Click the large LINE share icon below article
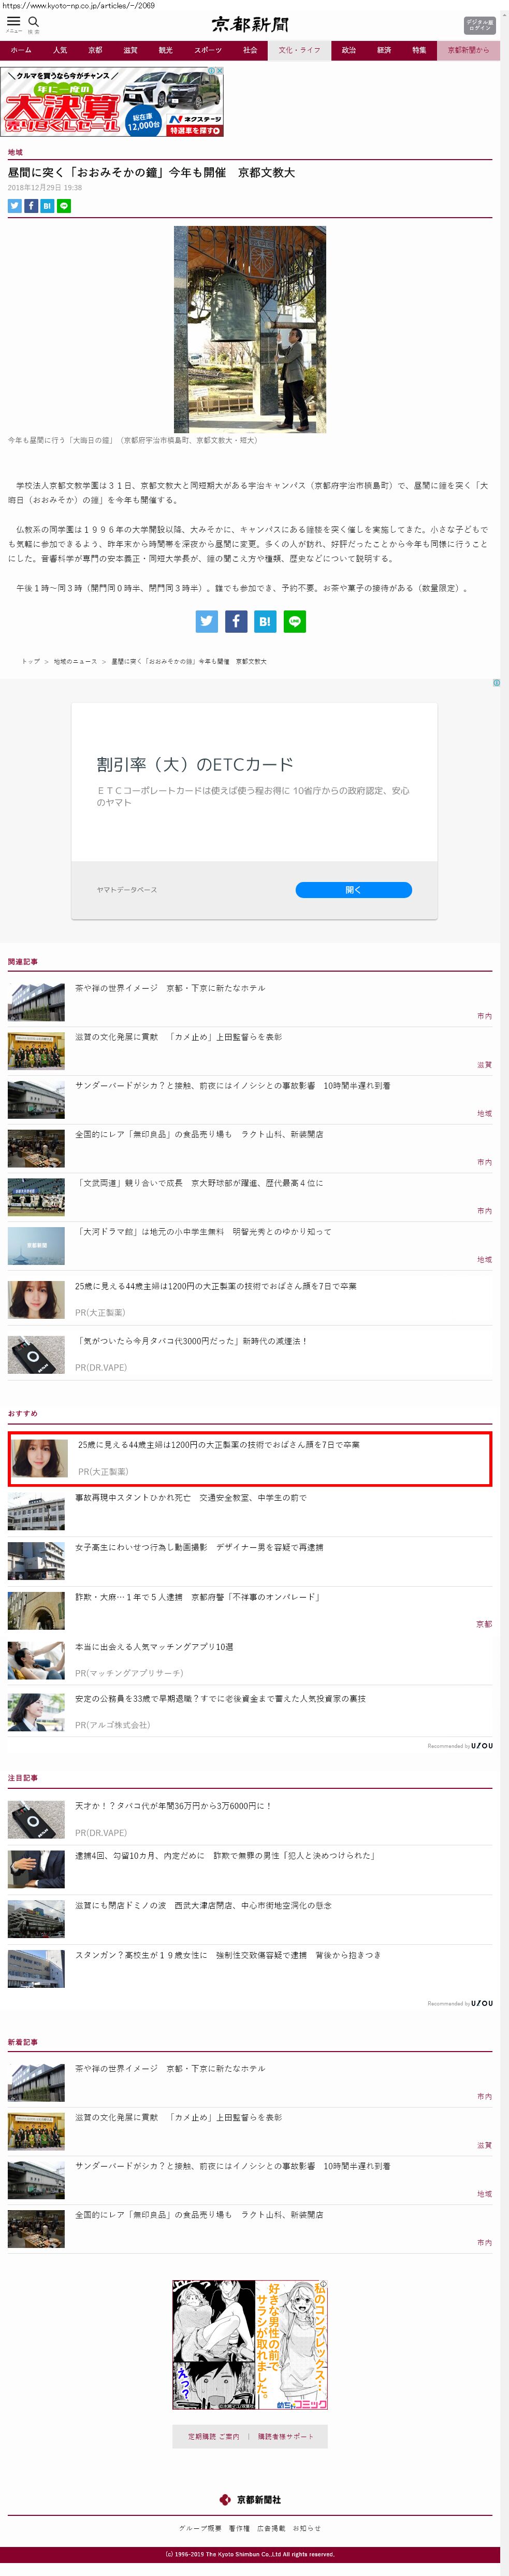 pos(295,621)
